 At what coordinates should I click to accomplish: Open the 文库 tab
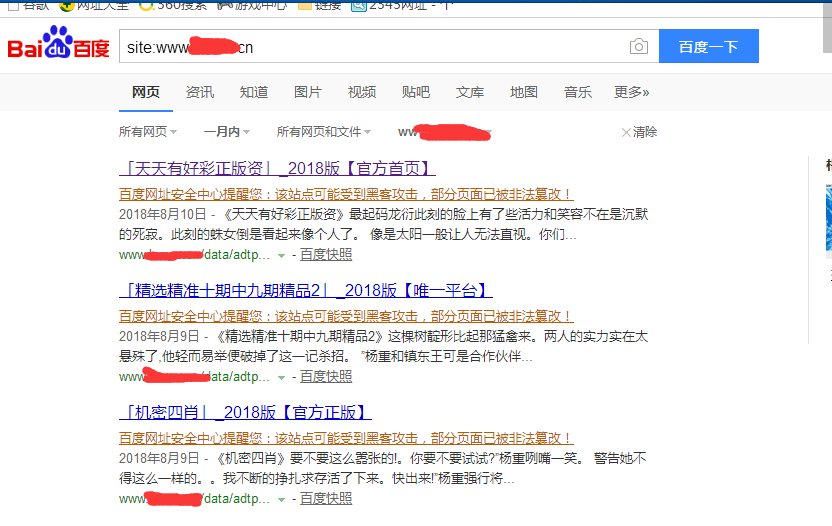tap(470, 92)
